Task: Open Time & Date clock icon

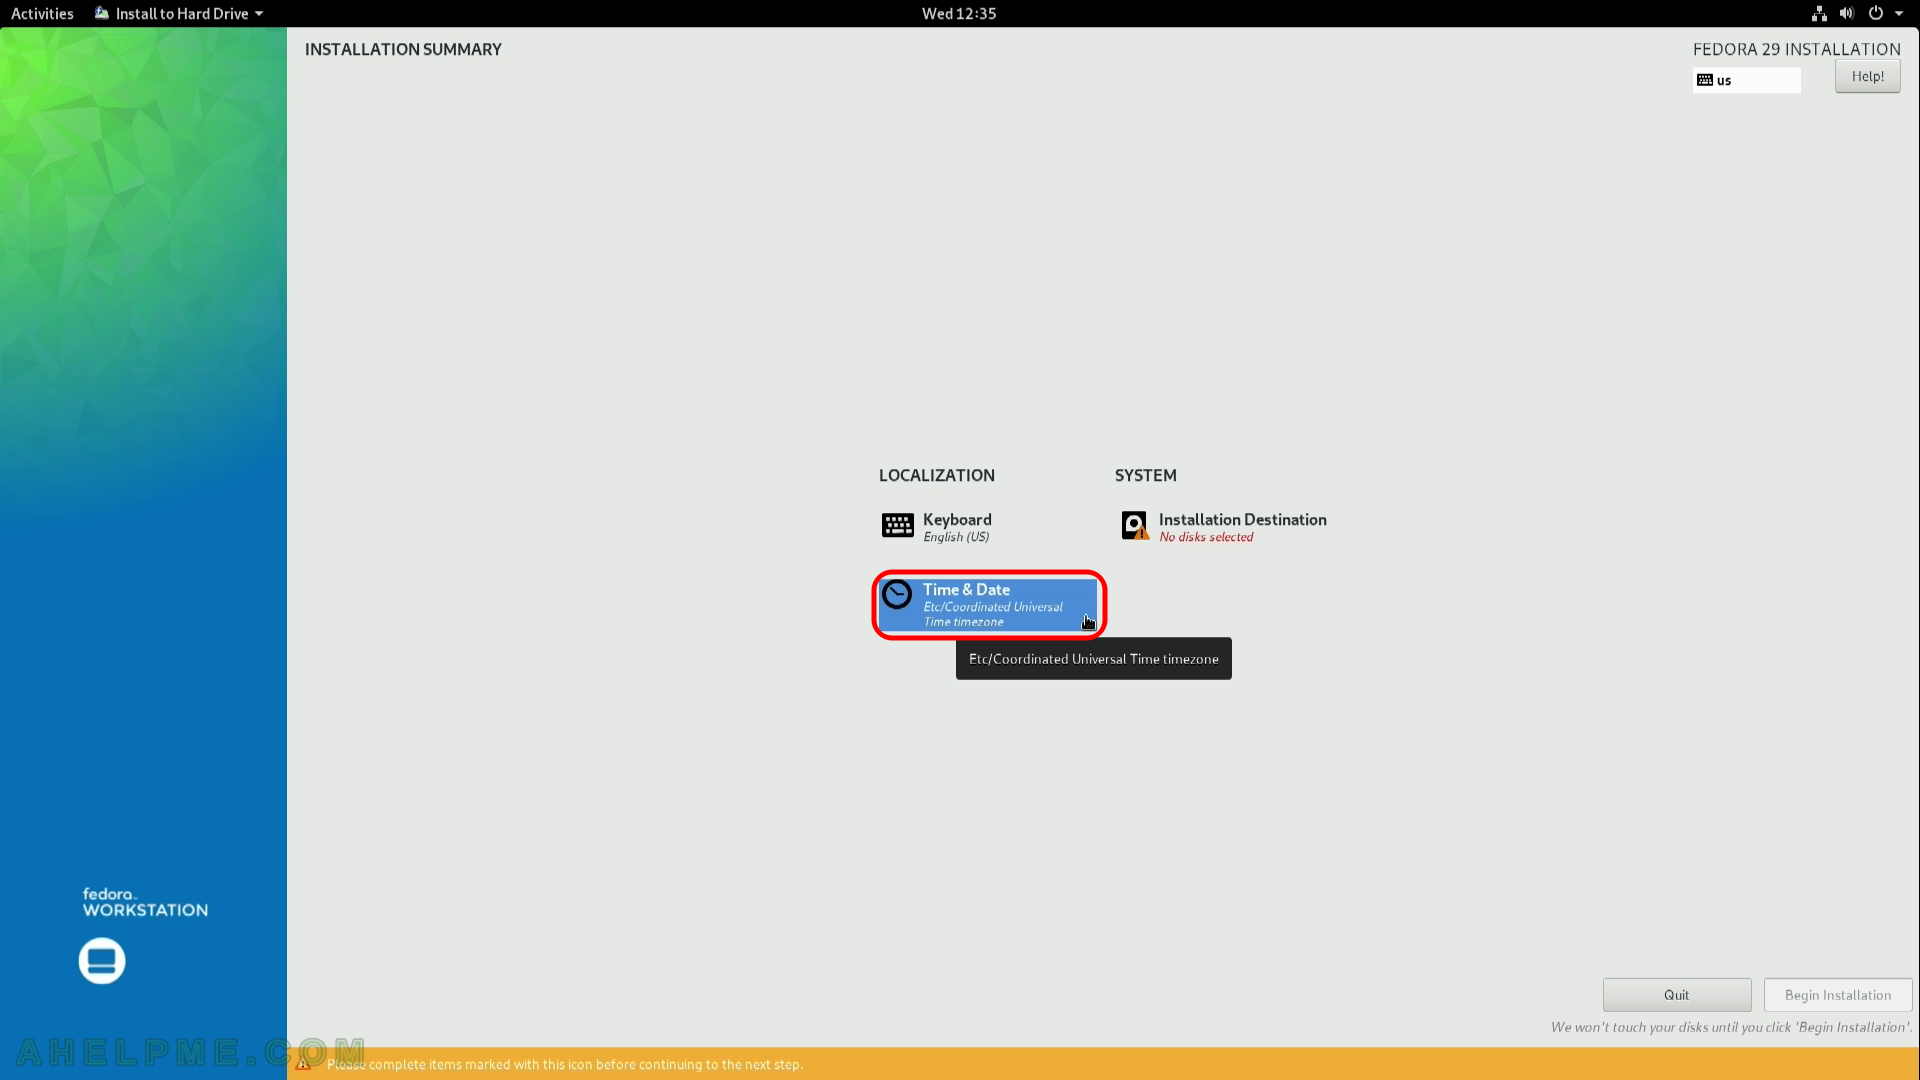Action: 897,595
